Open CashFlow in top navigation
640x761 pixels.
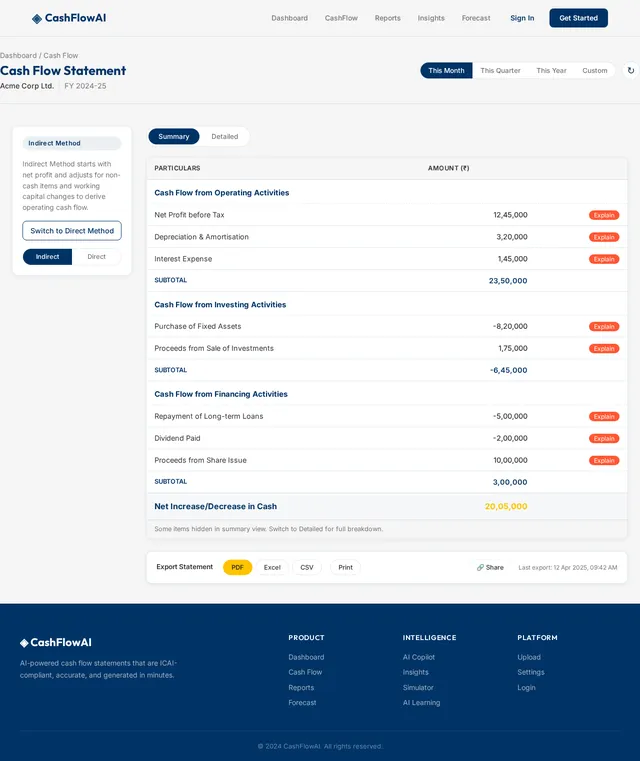coord(341,18)
